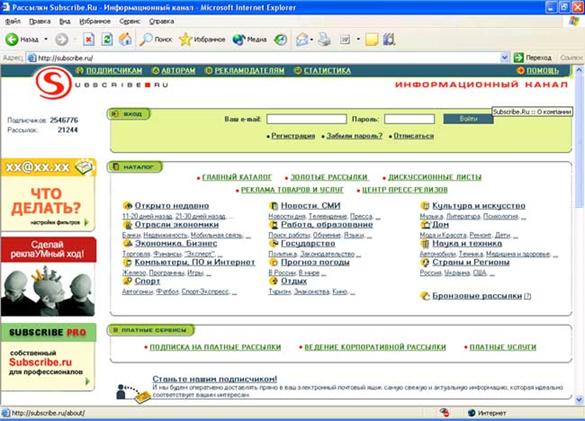Open the Справка menu
585x421 pixels.
(162, 21)
